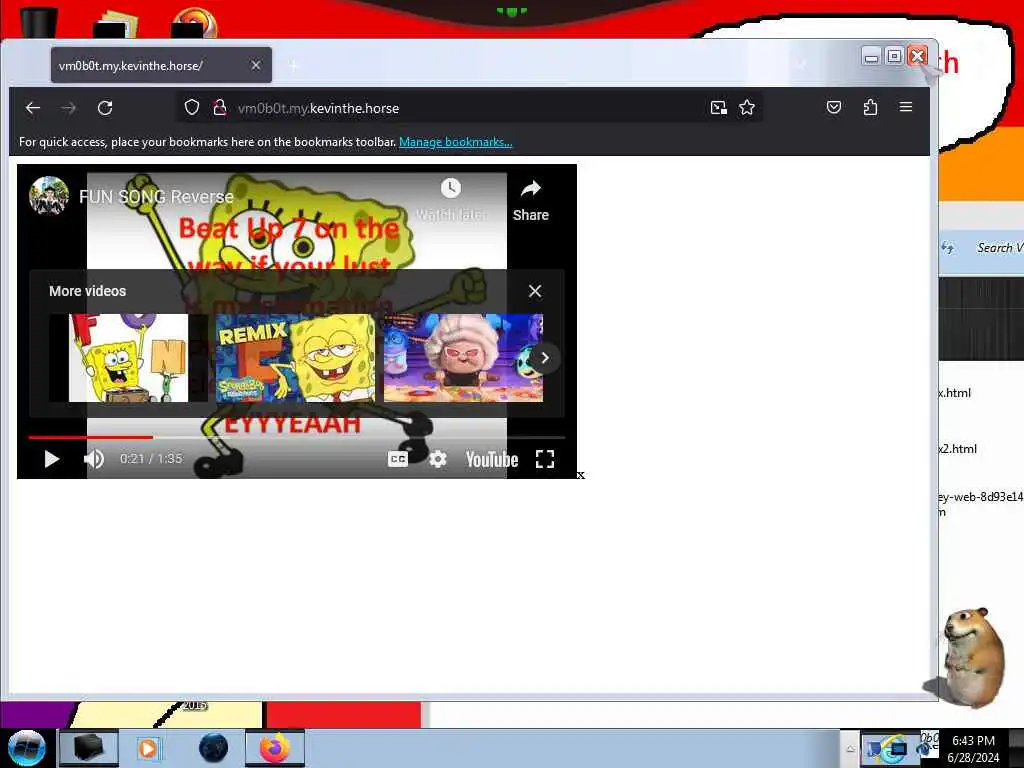
Task: Toggle closed captions CC button
Action: (x=398, y=459)
